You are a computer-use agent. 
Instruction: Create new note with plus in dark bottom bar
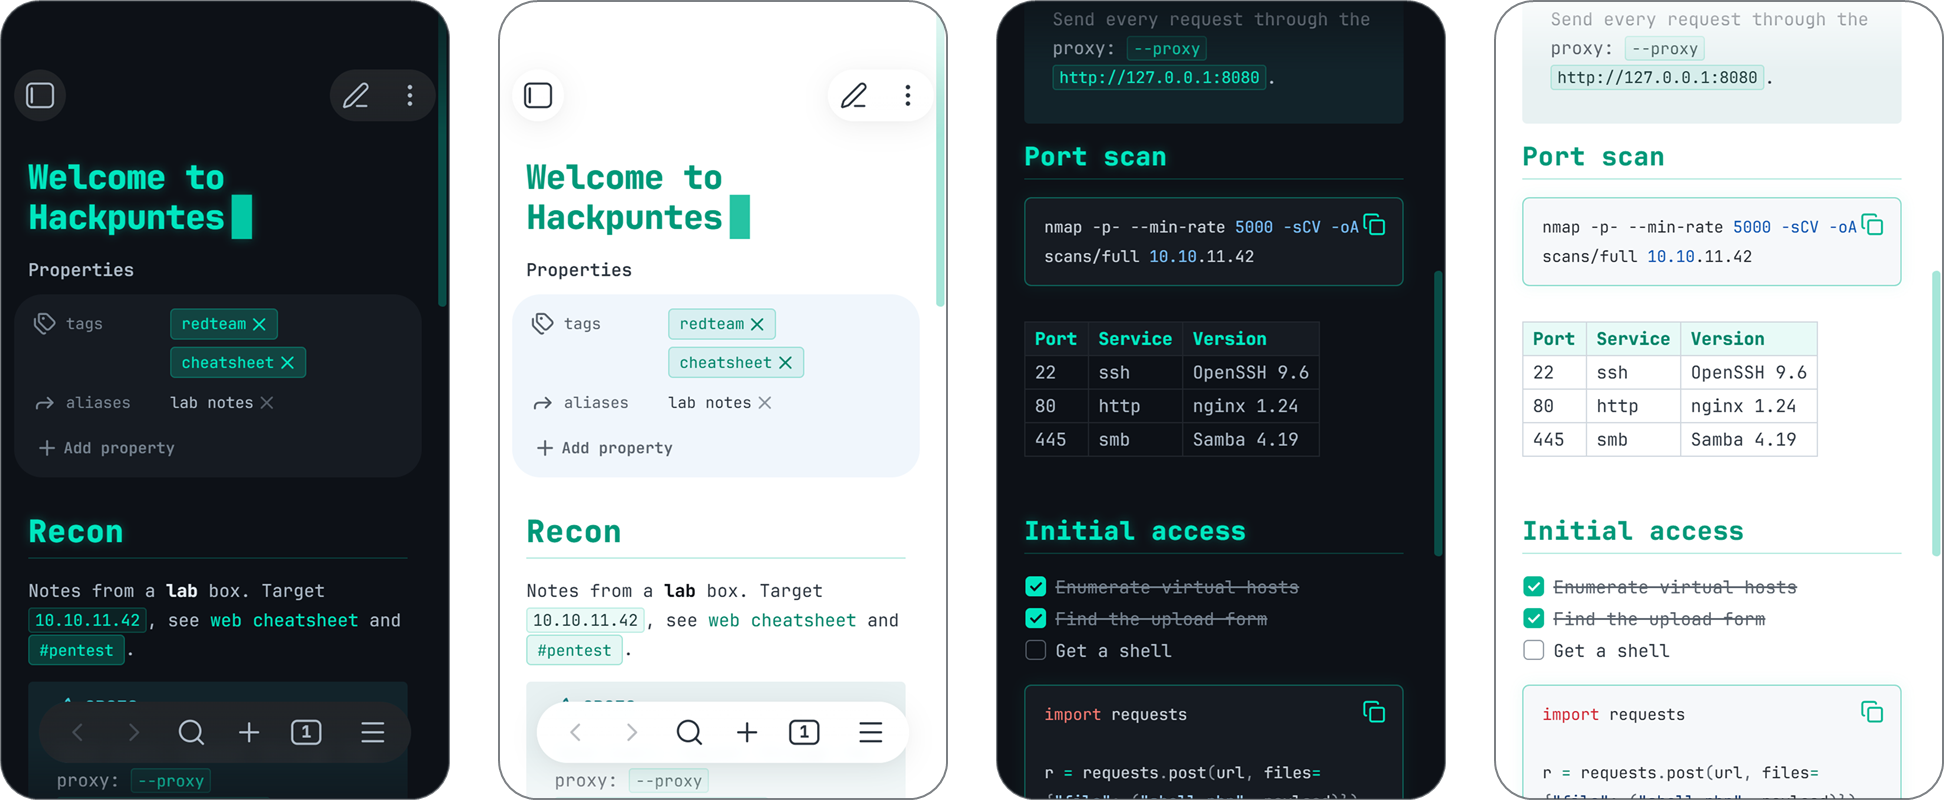point(249,732)
